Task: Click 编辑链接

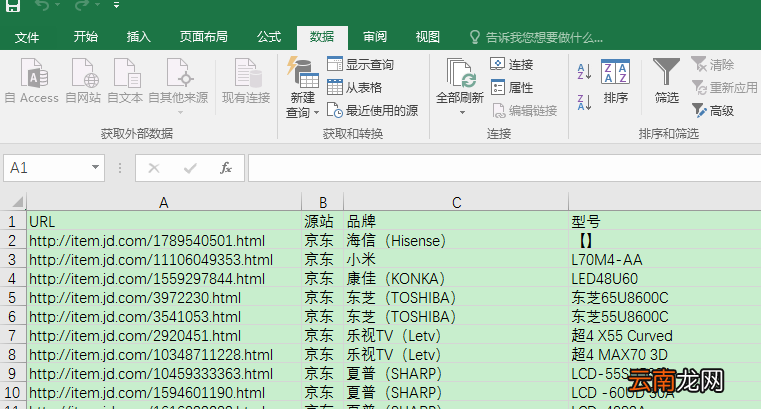Action: 524,111
